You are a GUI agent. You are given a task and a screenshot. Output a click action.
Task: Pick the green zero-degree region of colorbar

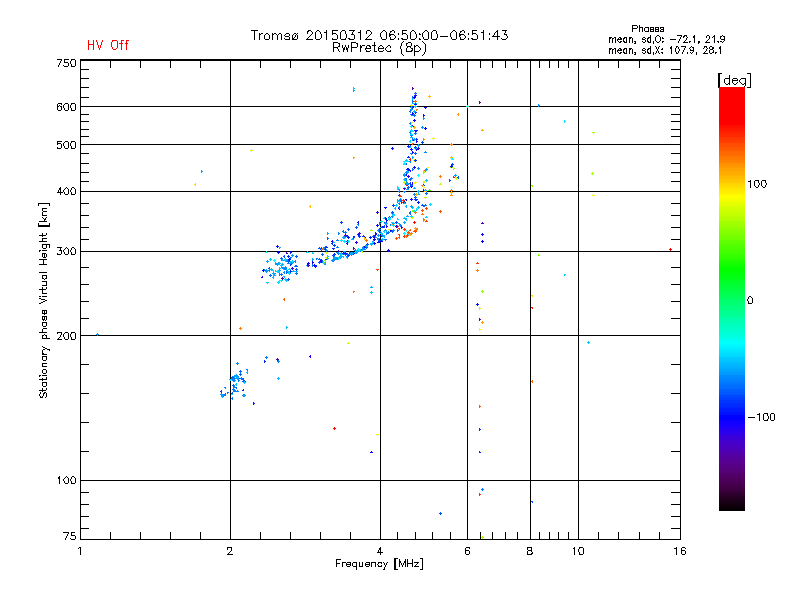732,300
